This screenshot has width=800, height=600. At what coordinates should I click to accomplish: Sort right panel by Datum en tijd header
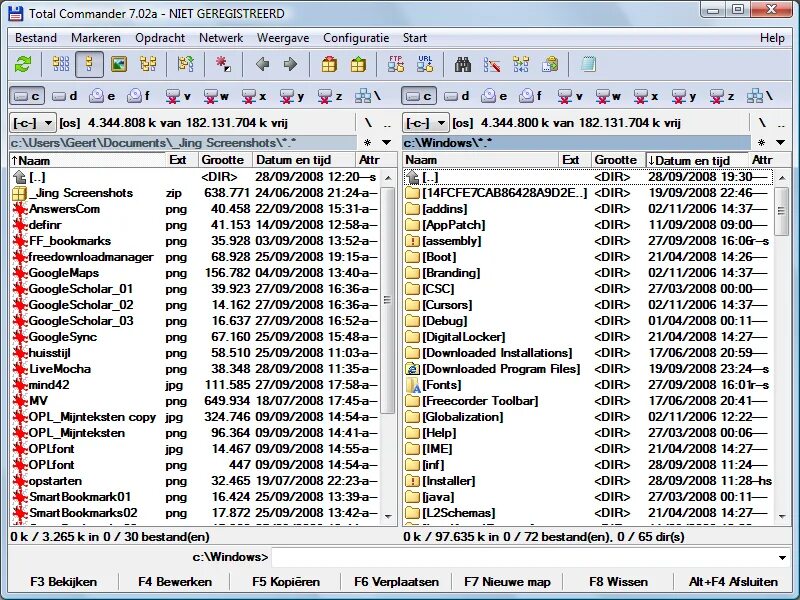[697, 160]
